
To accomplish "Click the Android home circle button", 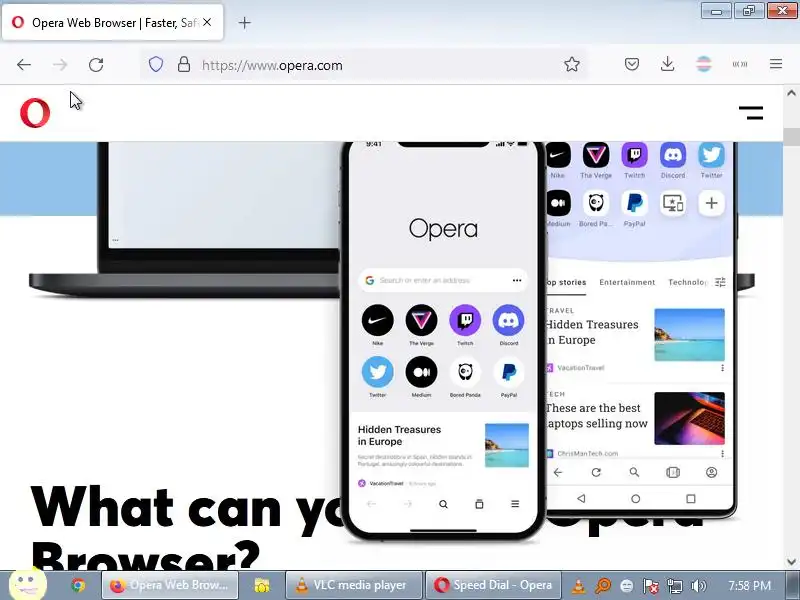I will pos(635,498).
